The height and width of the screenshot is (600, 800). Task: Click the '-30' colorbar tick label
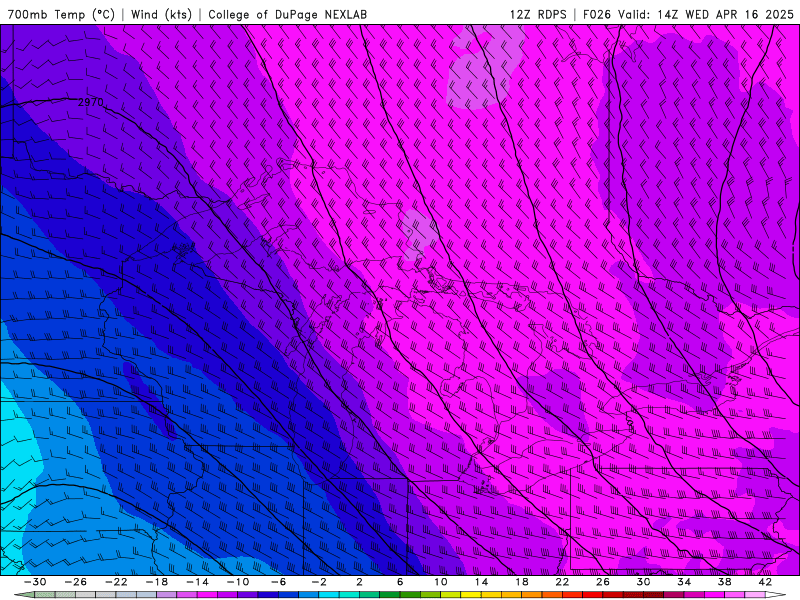coord(35,582)
